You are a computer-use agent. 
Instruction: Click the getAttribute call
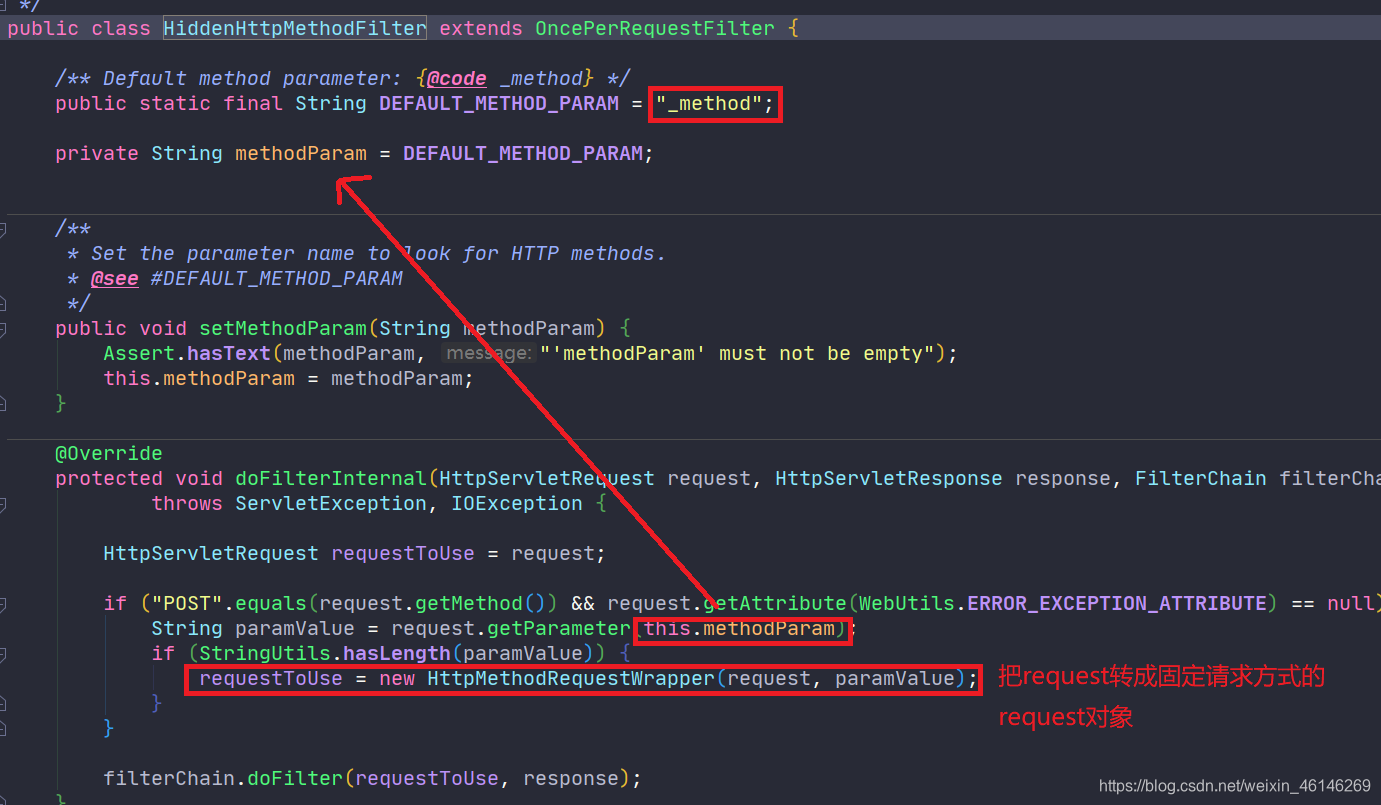pos(775,603)
